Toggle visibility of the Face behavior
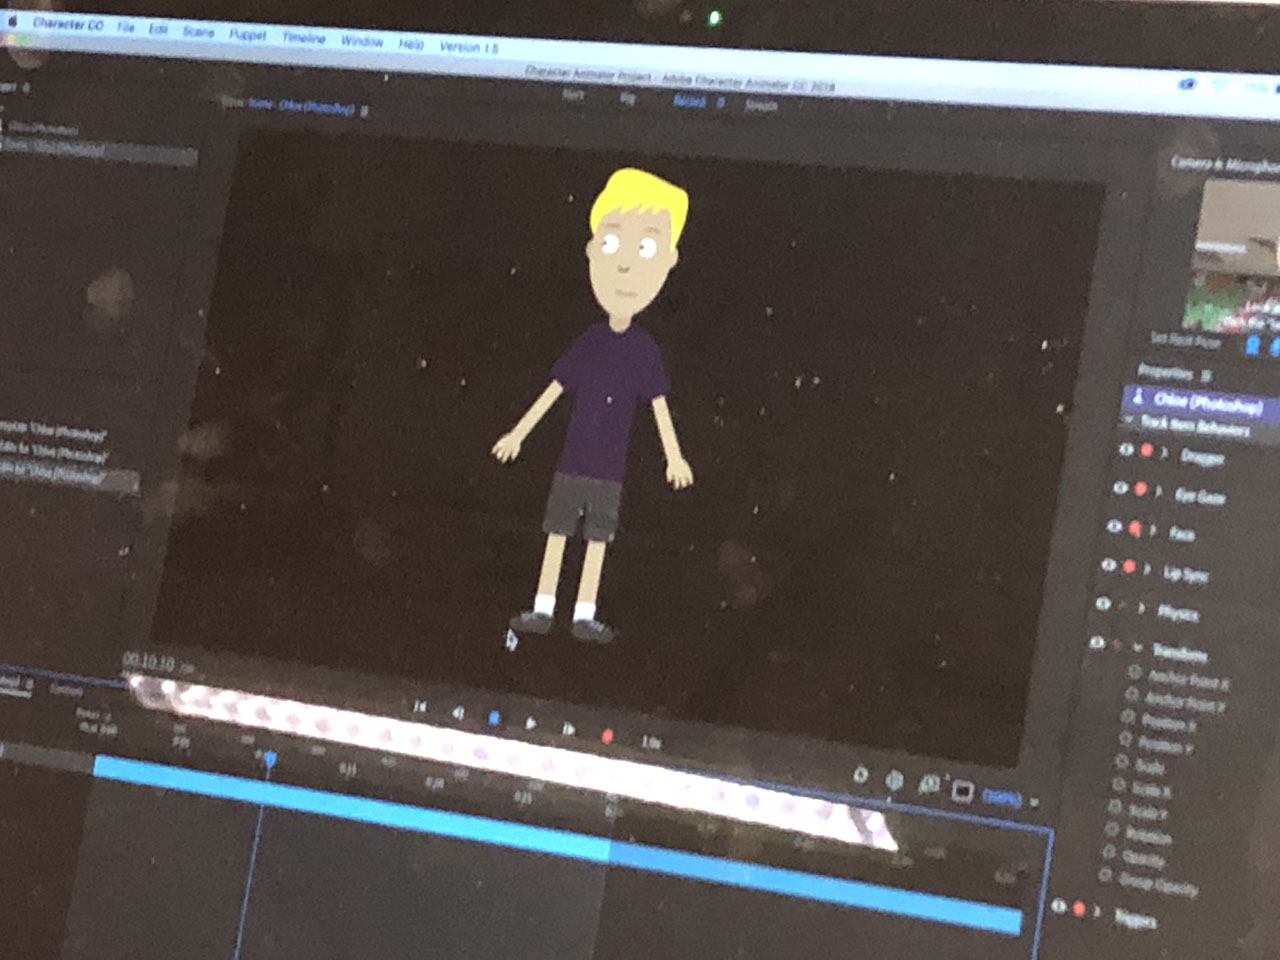 (1114, 526)
